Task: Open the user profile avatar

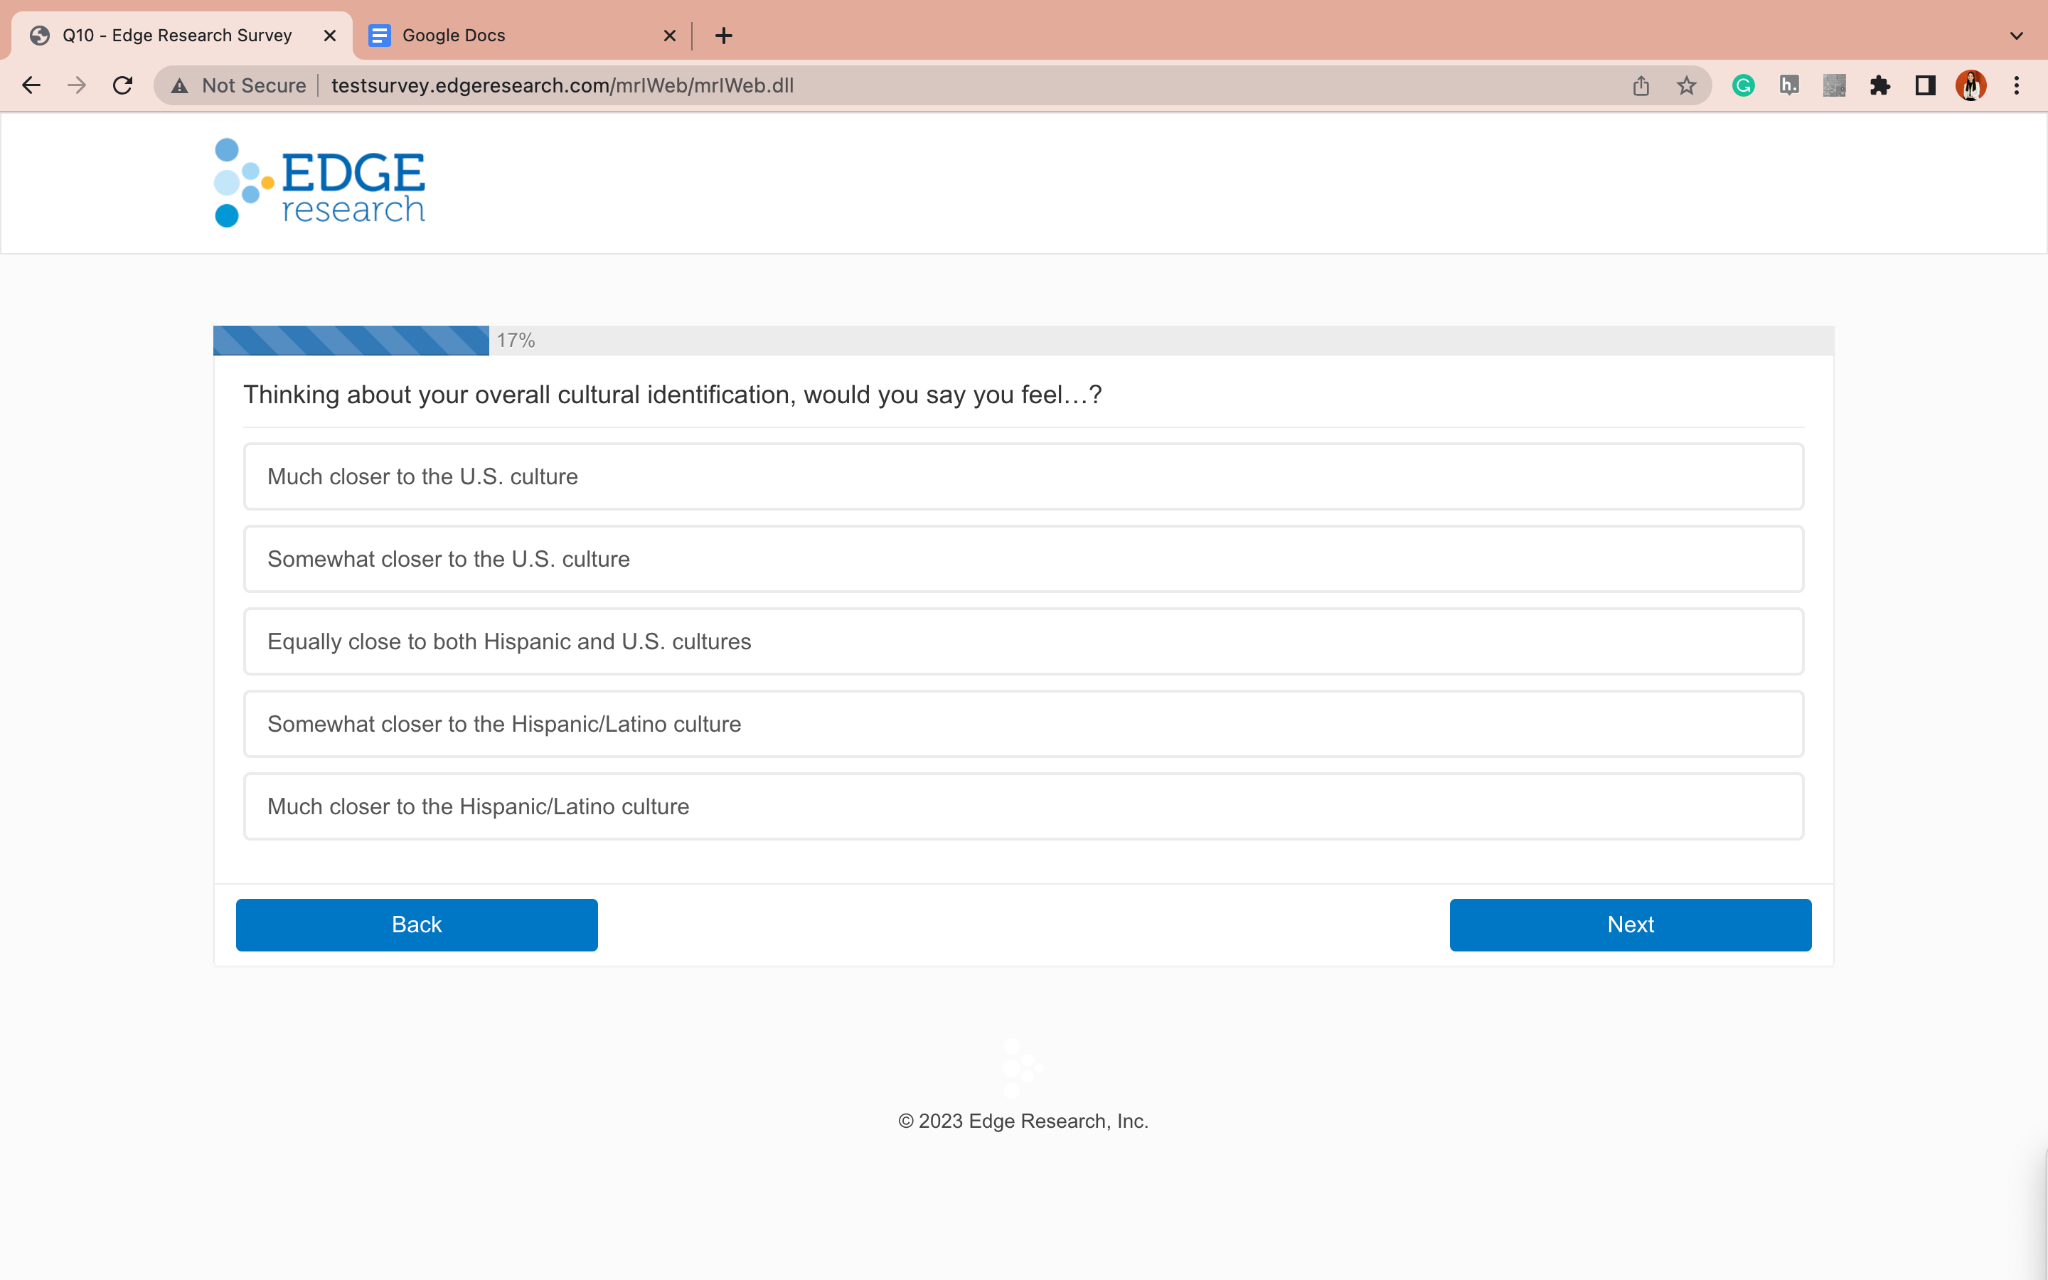Action: [1970, 86]
